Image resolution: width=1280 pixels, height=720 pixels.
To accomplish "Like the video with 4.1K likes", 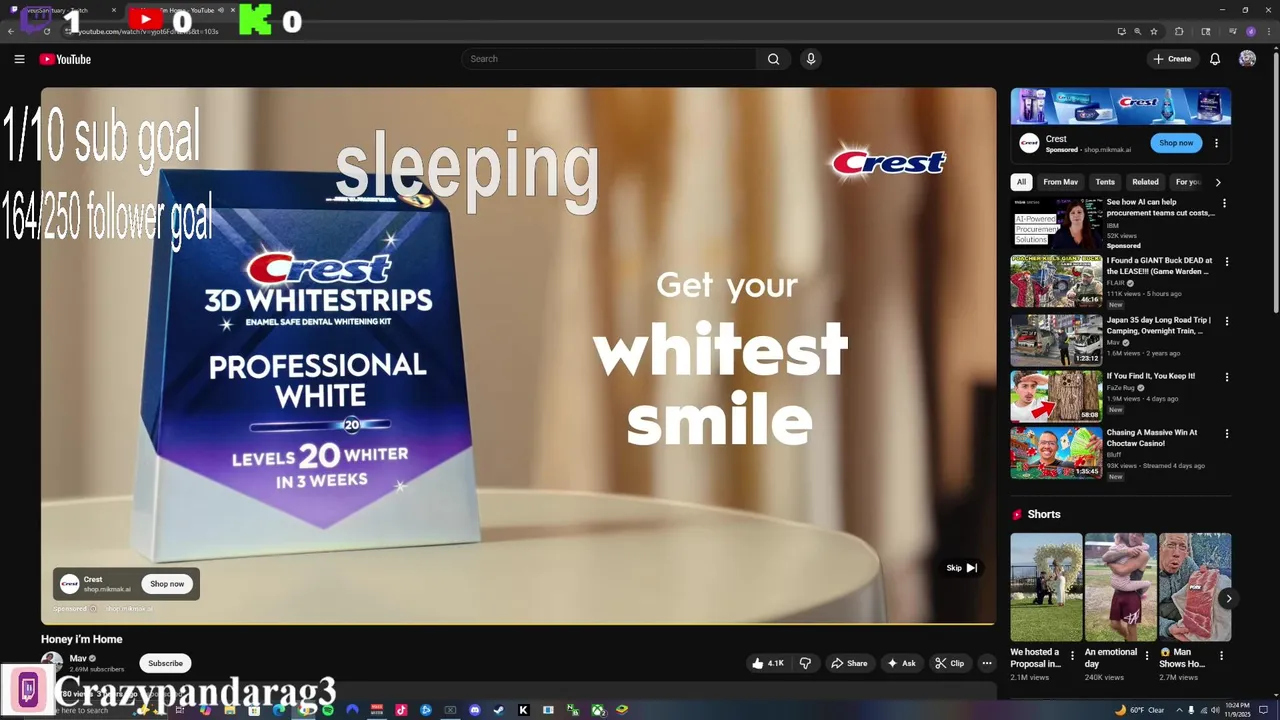I will tap(768, 663).
